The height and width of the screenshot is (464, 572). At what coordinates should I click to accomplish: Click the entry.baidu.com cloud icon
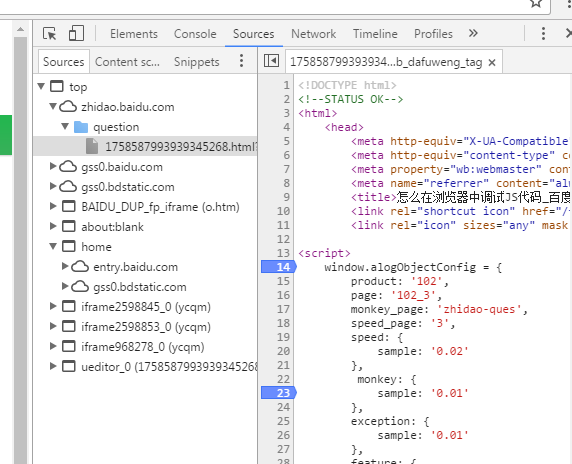pyautogui.click(x=80, y=267)
